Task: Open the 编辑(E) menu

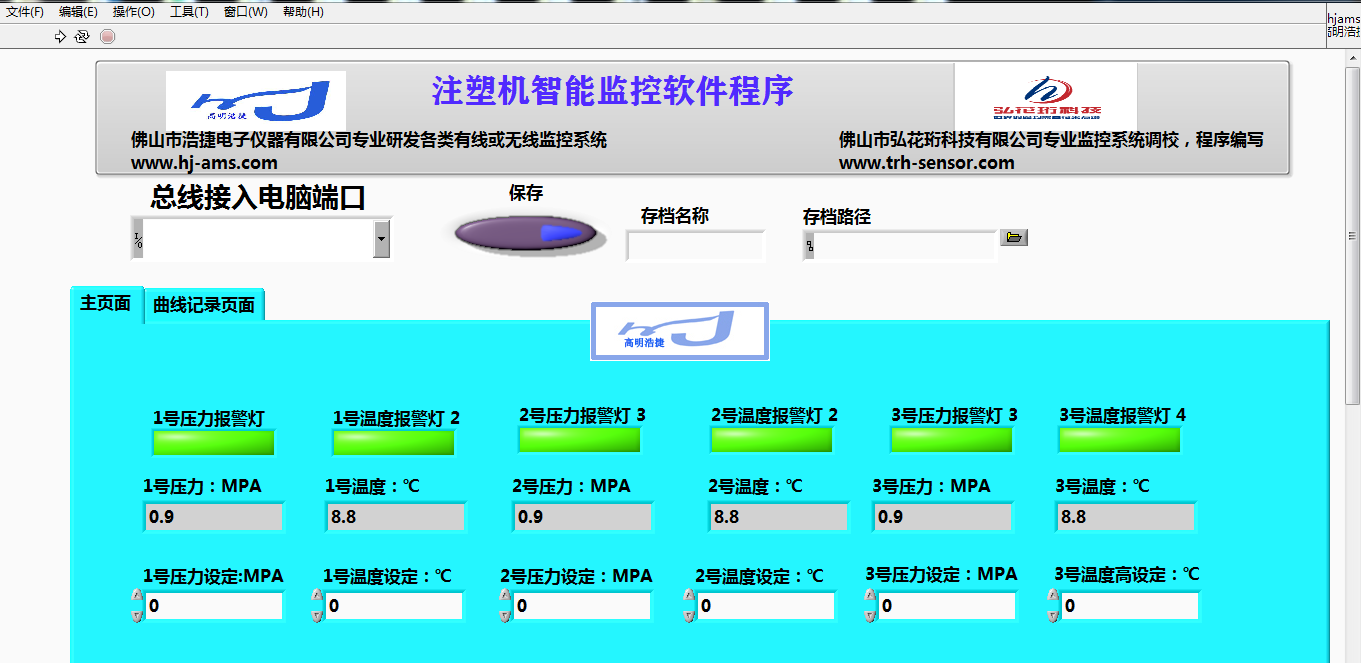Action: (x=79, y=12)
